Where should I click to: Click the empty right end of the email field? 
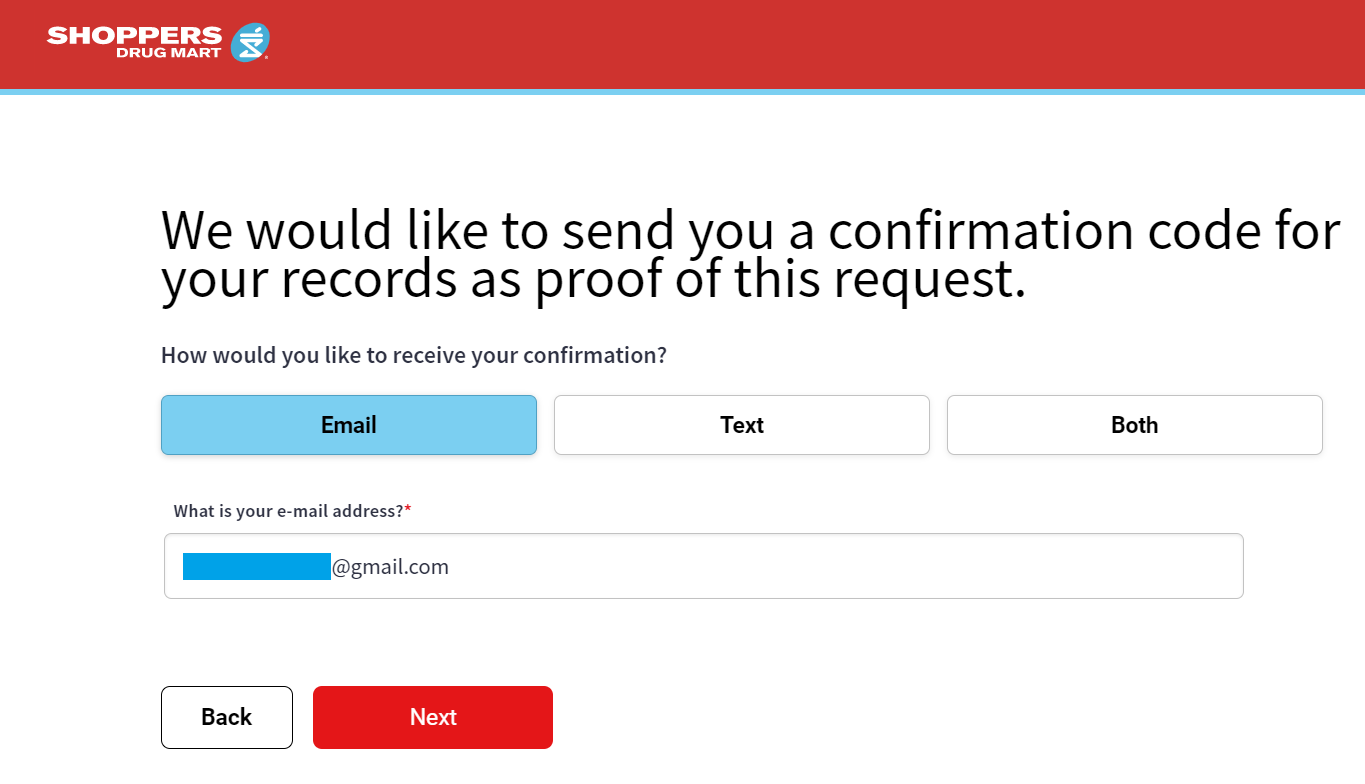pos(1100,566)
